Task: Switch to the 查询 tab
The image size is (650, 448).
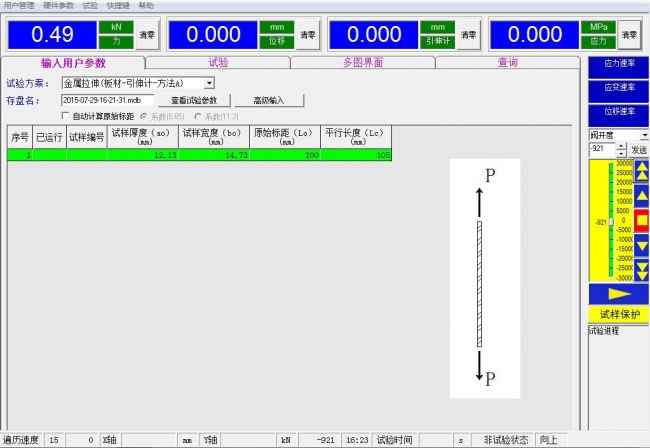Action: 507,63
